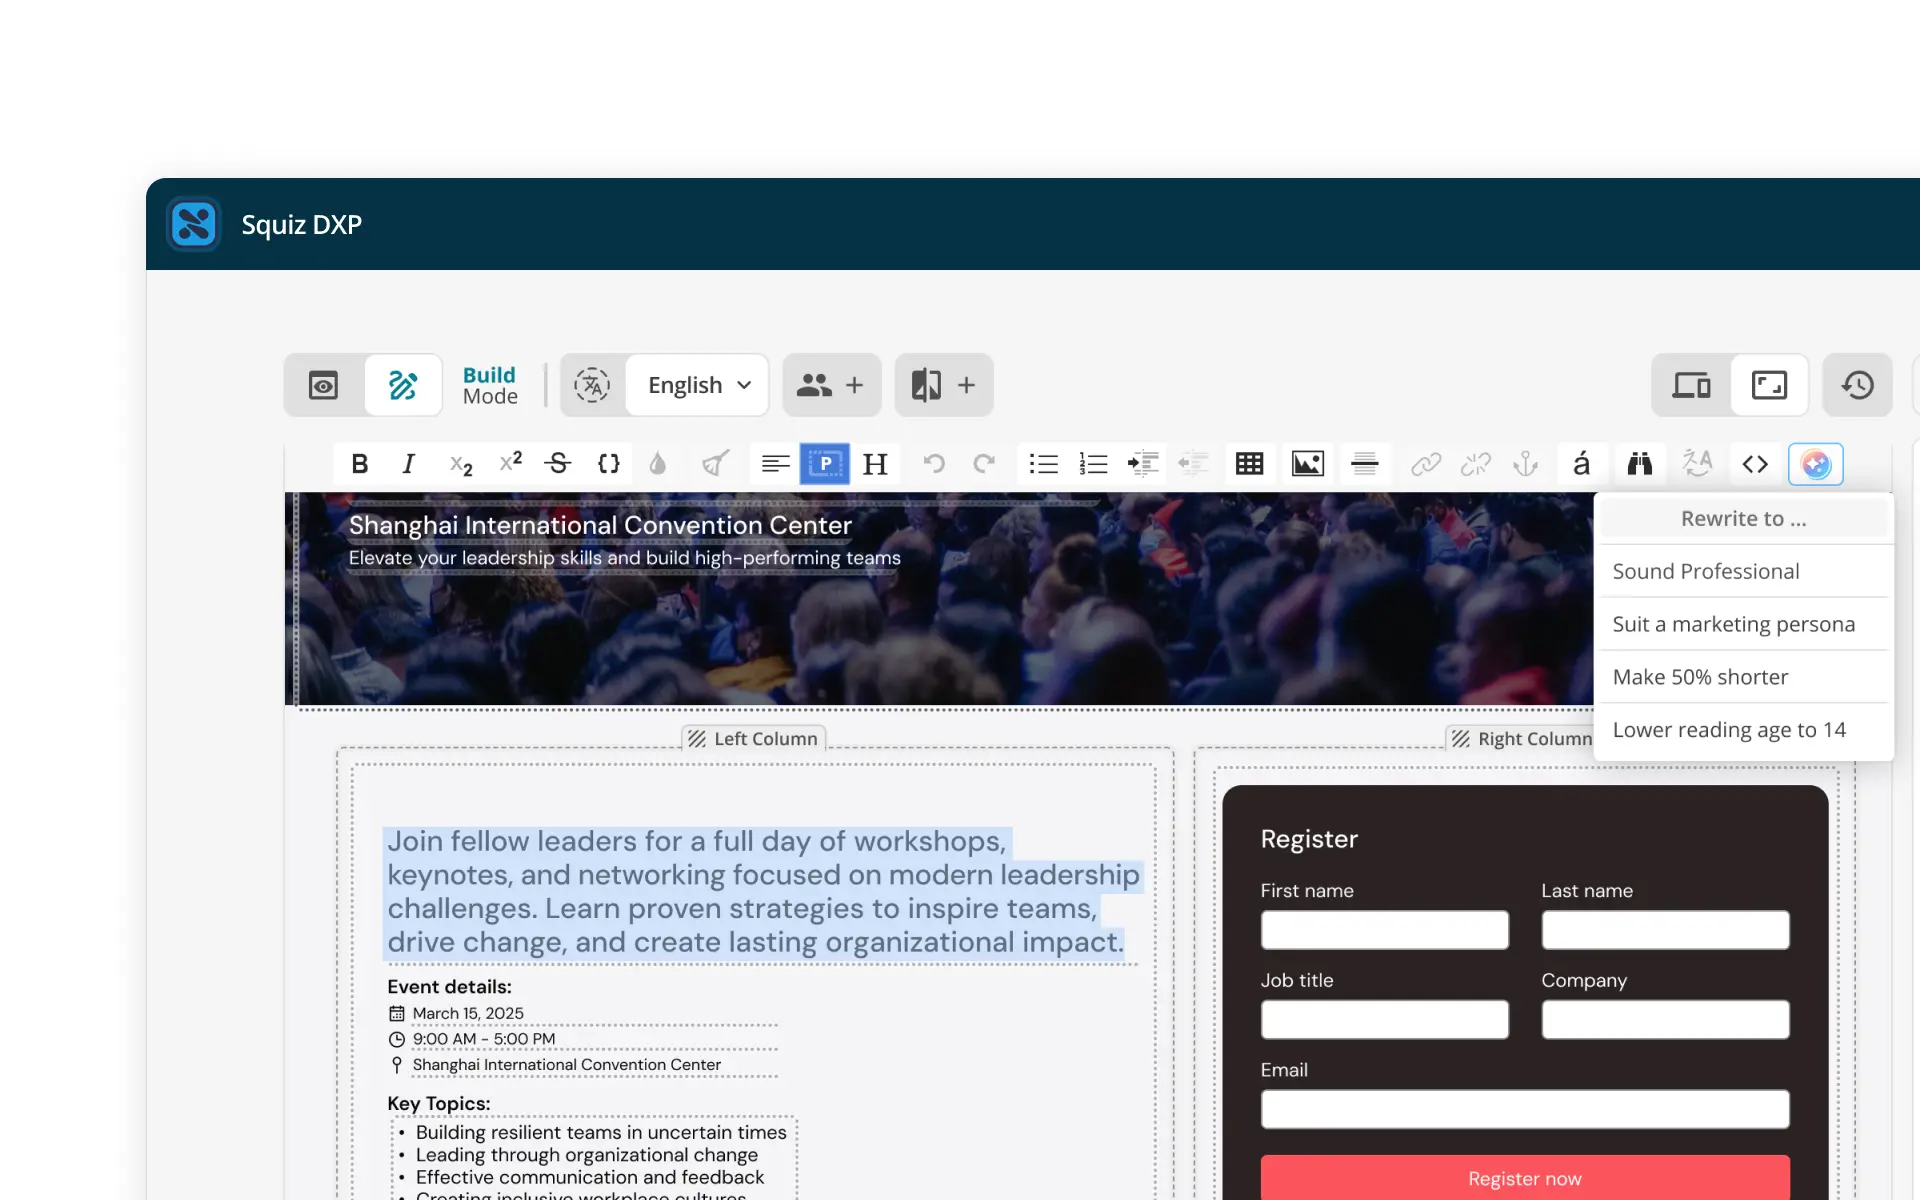Open the English language dropdown

(698, 385)
